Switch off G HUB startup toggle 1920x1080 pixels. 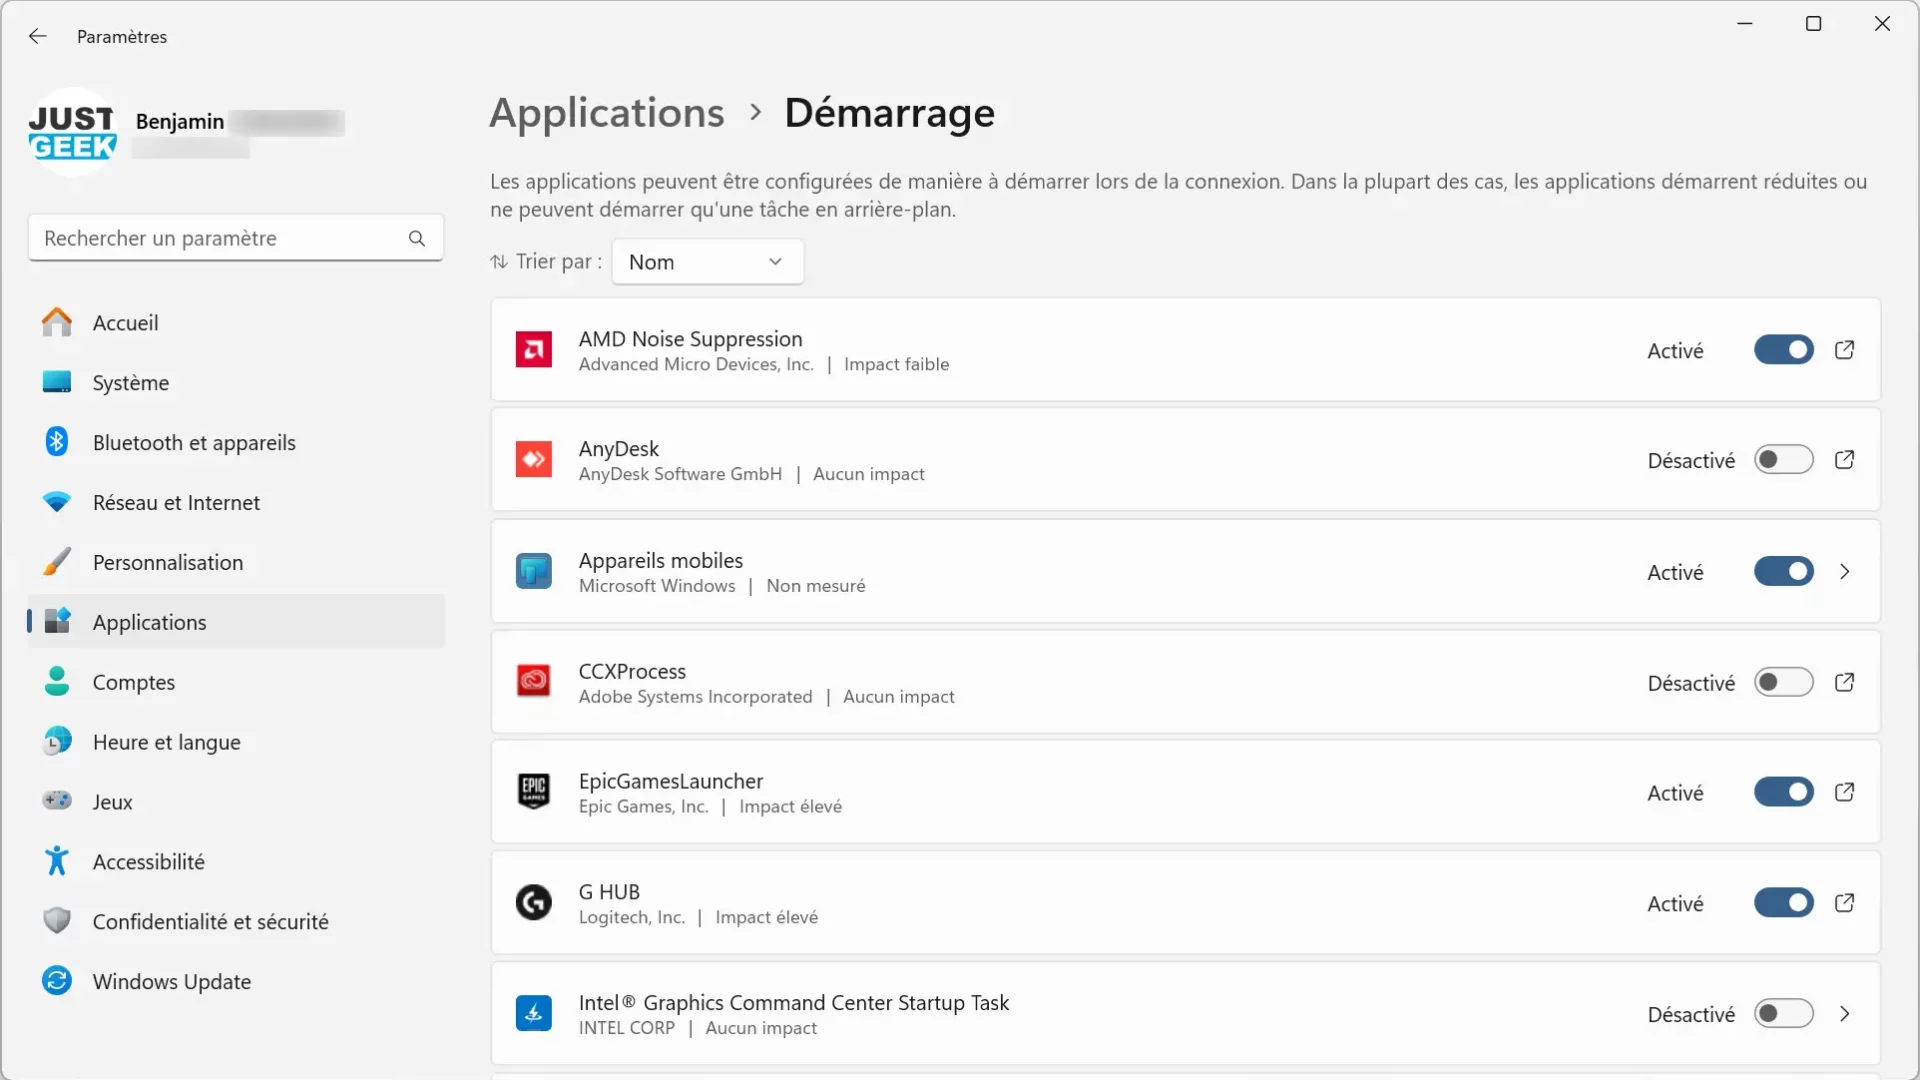click(1784, 903)
